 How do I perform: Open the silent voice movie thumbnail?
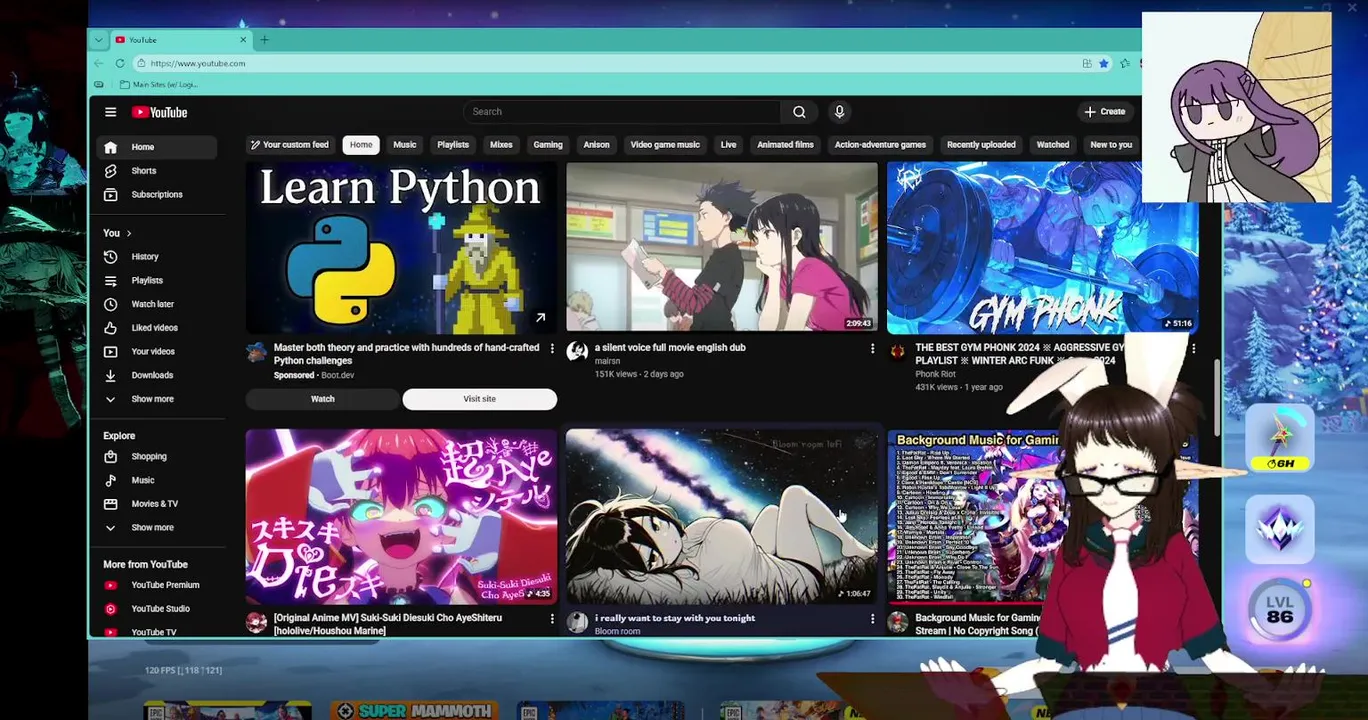(722, 248)
